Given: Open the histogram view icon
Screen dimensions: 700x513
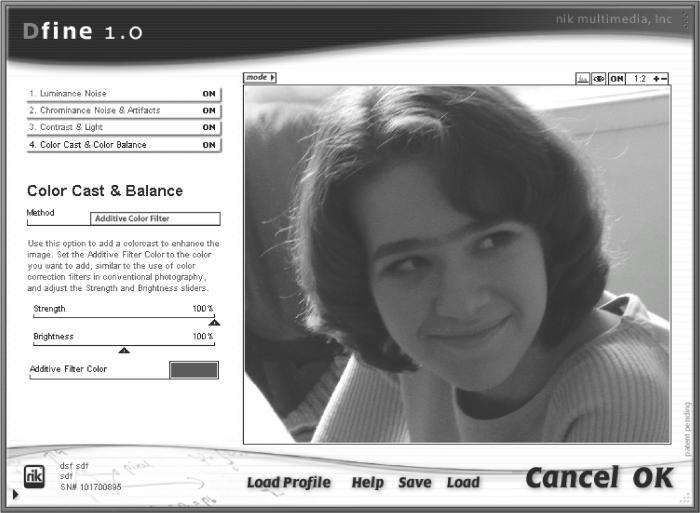Looking at the screenshot, I should click(x=583, y=79).
